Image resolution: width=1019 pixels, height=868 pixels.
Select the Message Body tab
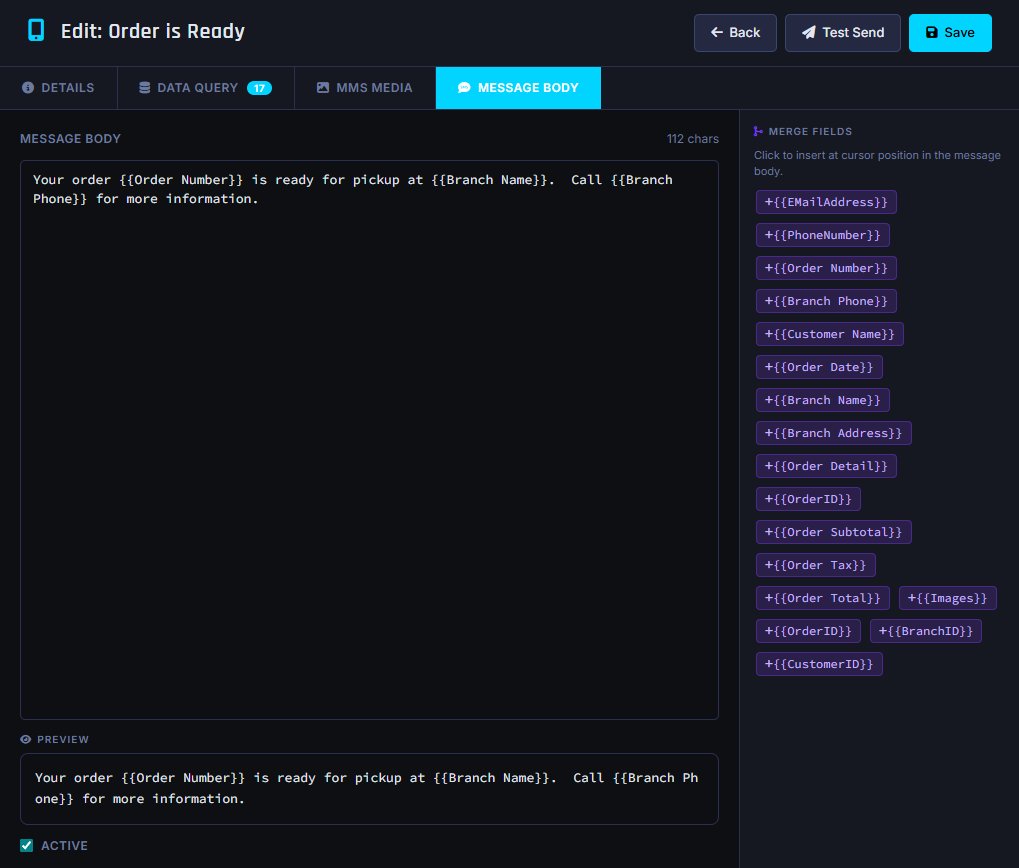coord(518,88)
